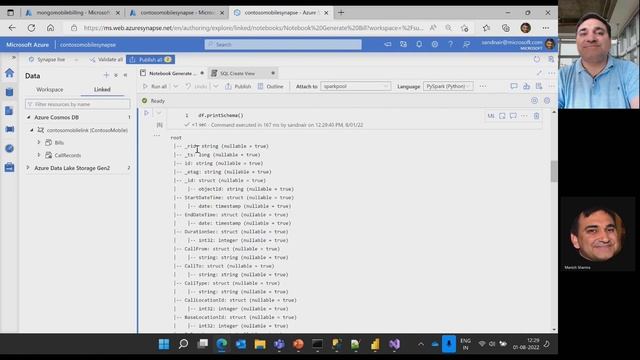Select the CallRecords tree item
This screenshot has height=360, width=640.
(67, 155)
